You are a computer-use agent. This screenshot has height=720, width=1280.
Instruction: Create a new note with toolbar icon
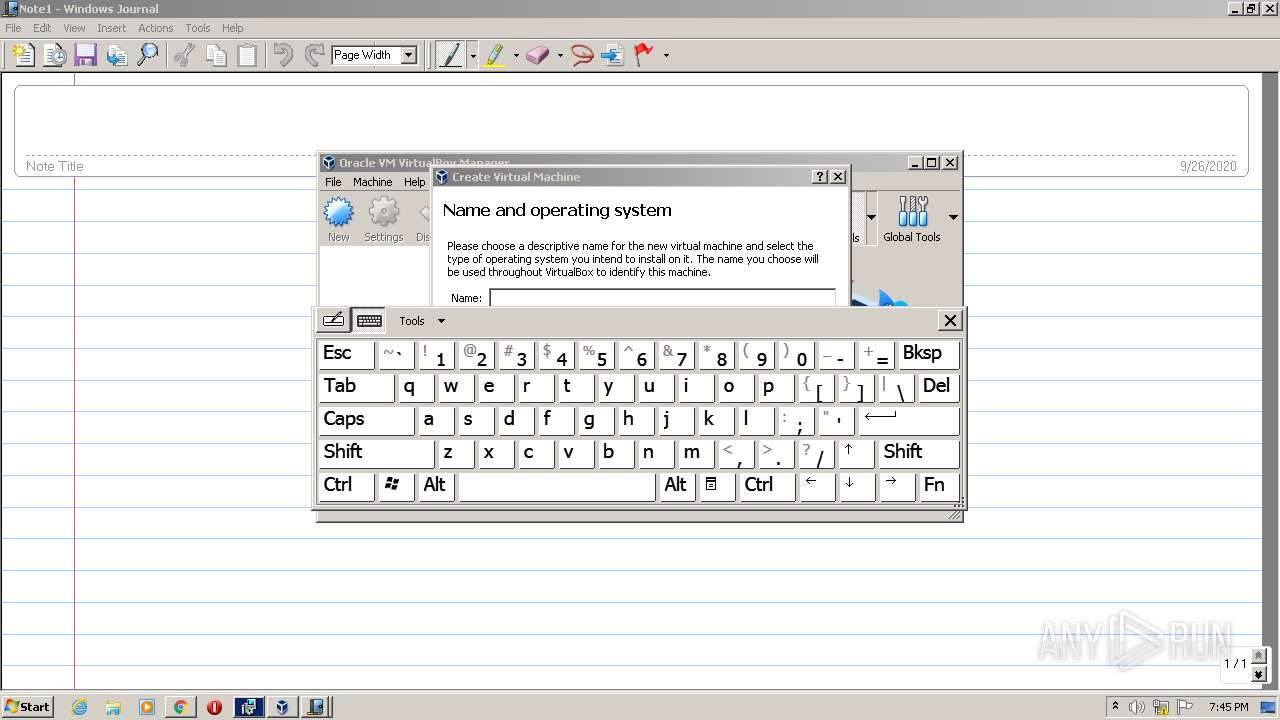tap(22, 55)
